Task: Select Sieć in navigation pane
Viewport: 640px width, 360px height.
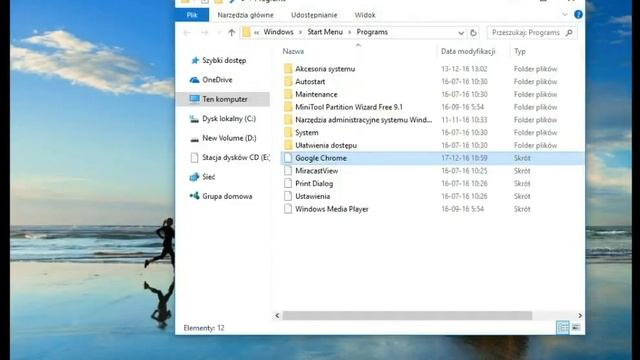Action: [208, 177]
